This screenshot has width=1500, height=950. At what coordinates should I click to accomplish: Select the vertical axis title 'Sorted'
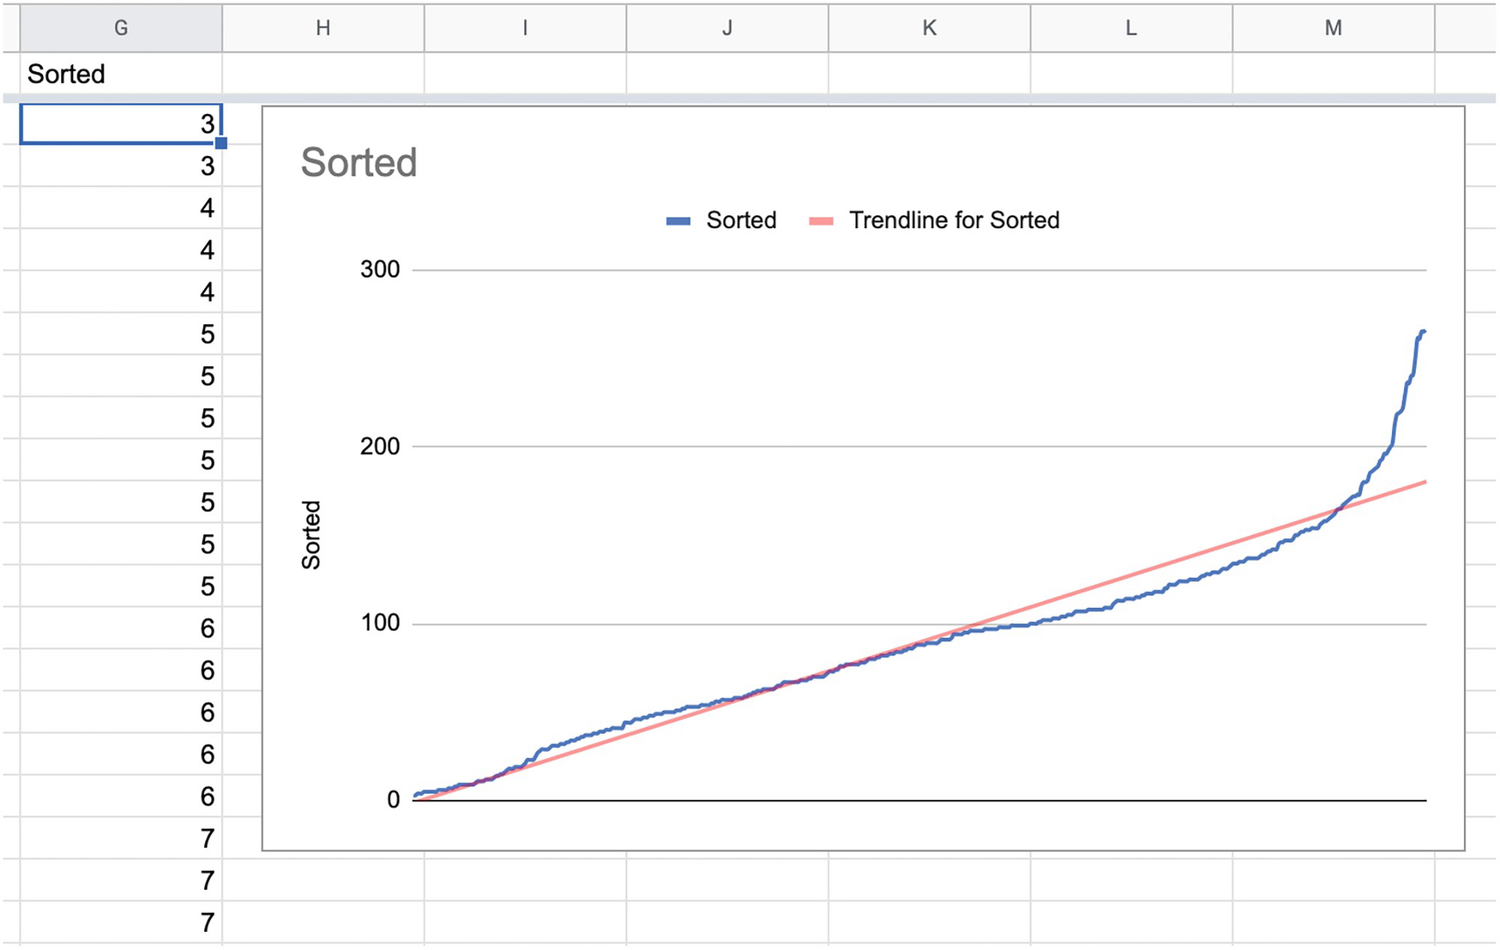coord(311,535)
